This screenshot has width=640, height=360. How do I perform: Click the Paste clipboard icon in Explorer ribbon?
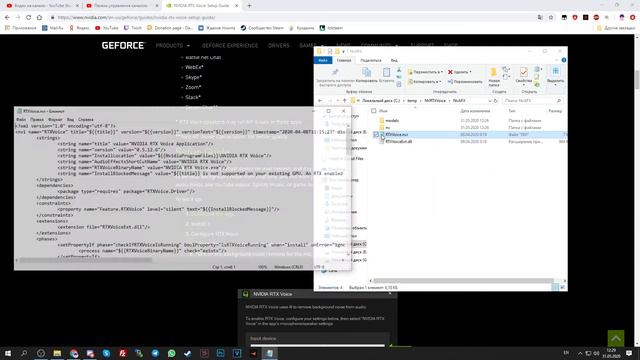tap(386, 73)
